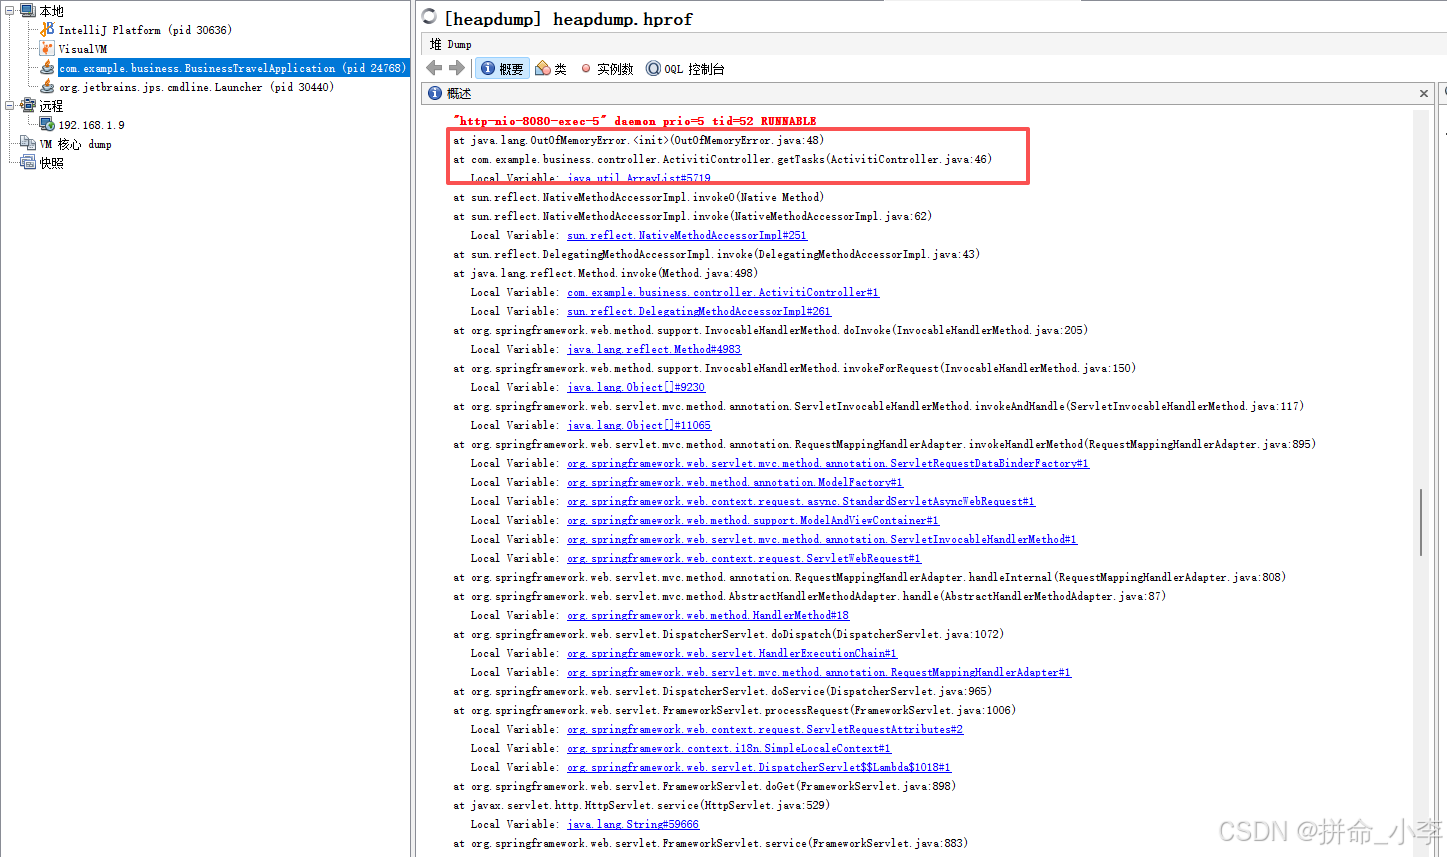Click the javax.servlet.http.HttpServlet.service(HttpServlet.java:529) line
The image size is (1447, 857).
point(642,805)
